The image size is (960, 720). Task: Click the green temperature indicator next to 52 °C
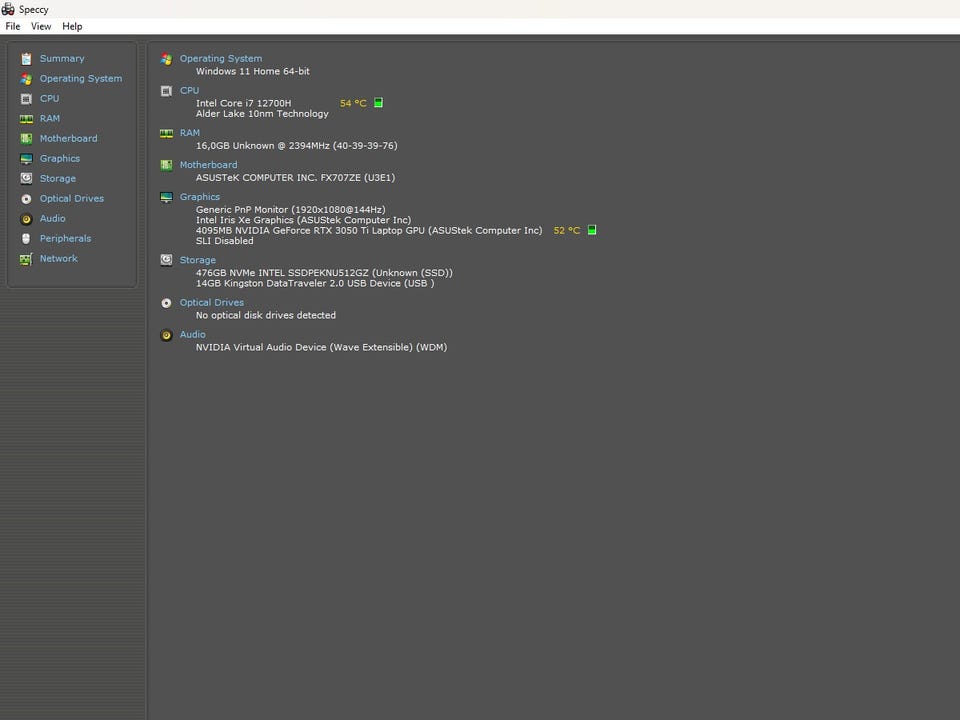[592, 230]
